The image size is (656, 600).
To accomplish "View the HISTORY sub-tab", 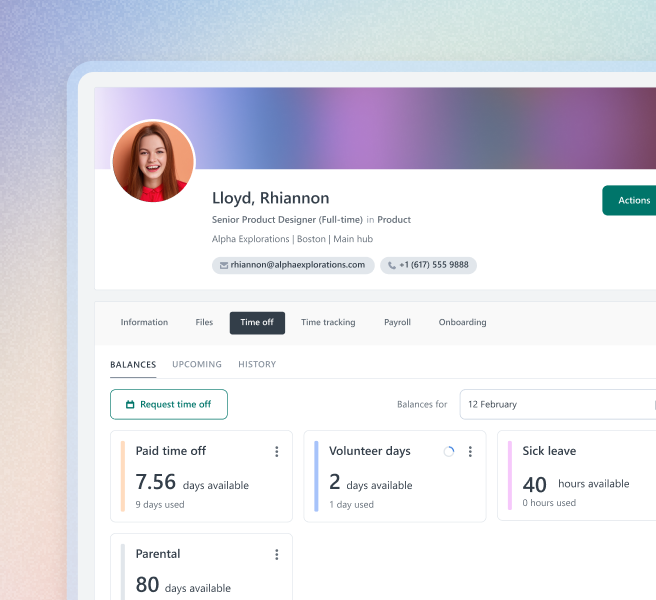I will point(257,364).
